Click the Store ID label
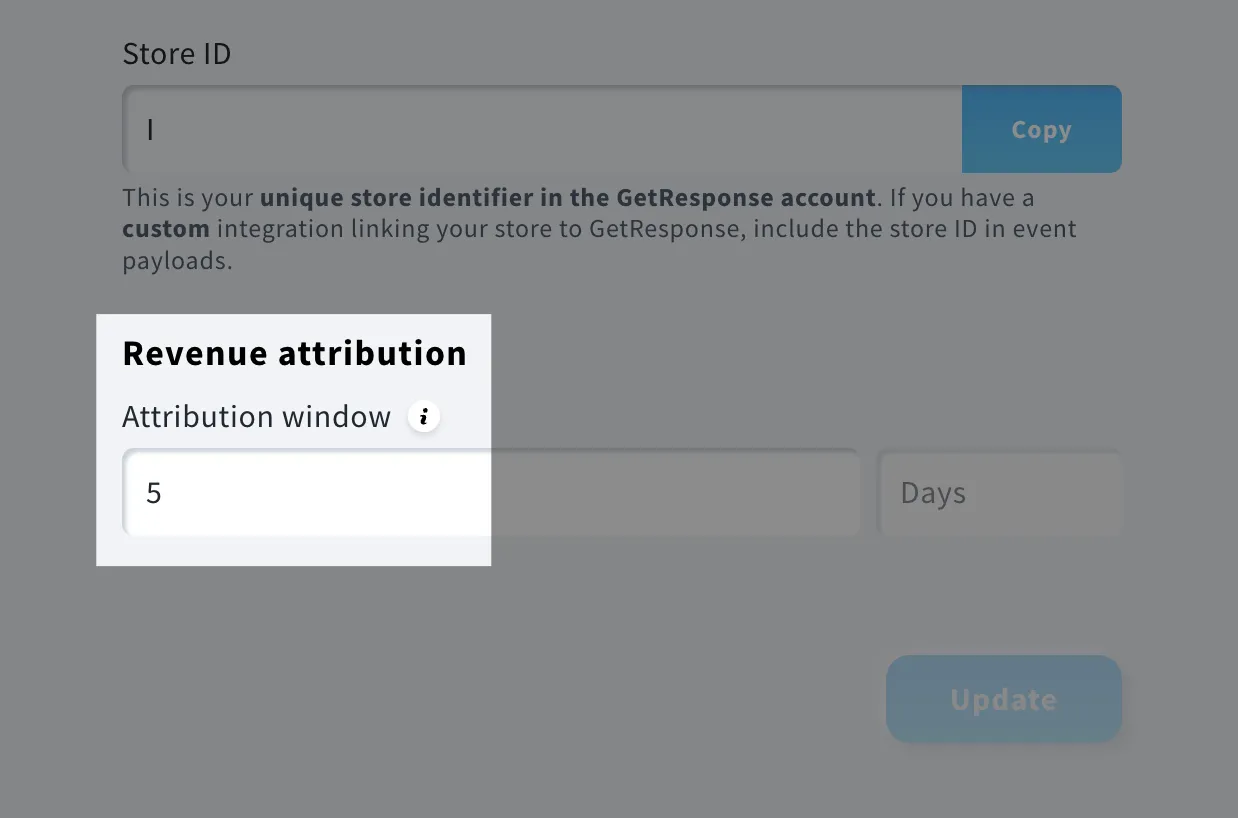The height and width of the screenshot is (818, 1238). tap(177, 53)
